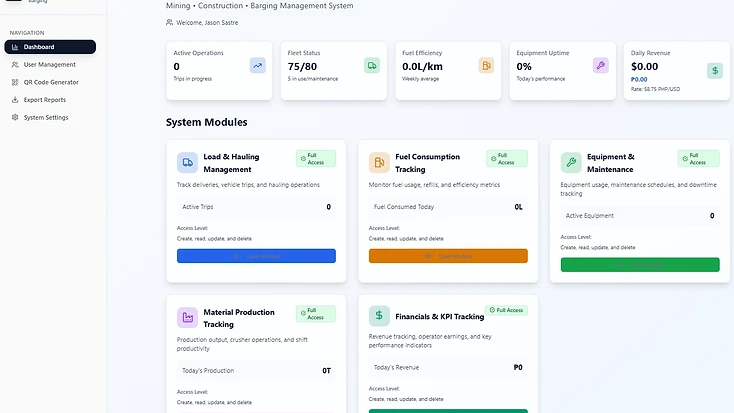Click the $0.00 Daily Revenue value
The height and width of the screenshot is (413, 734).
point(645,66)
